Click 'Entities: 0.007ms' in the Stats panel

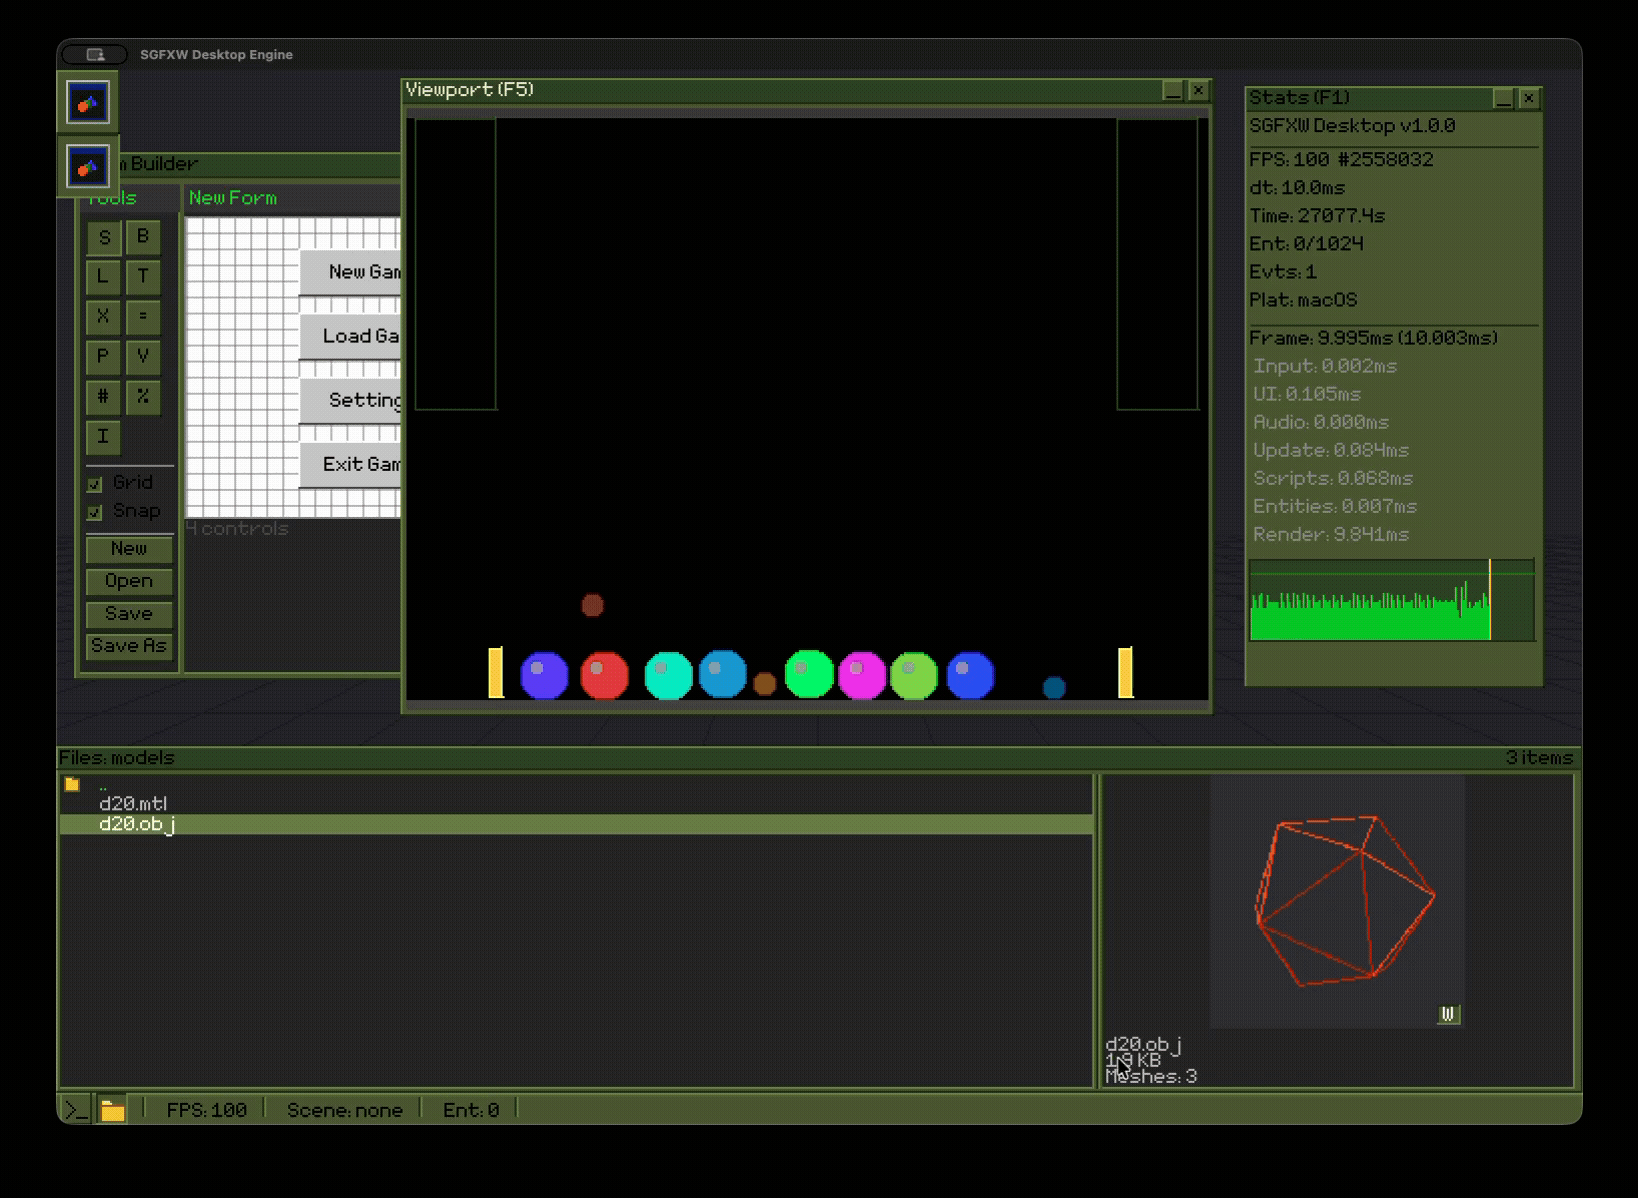1335,506
